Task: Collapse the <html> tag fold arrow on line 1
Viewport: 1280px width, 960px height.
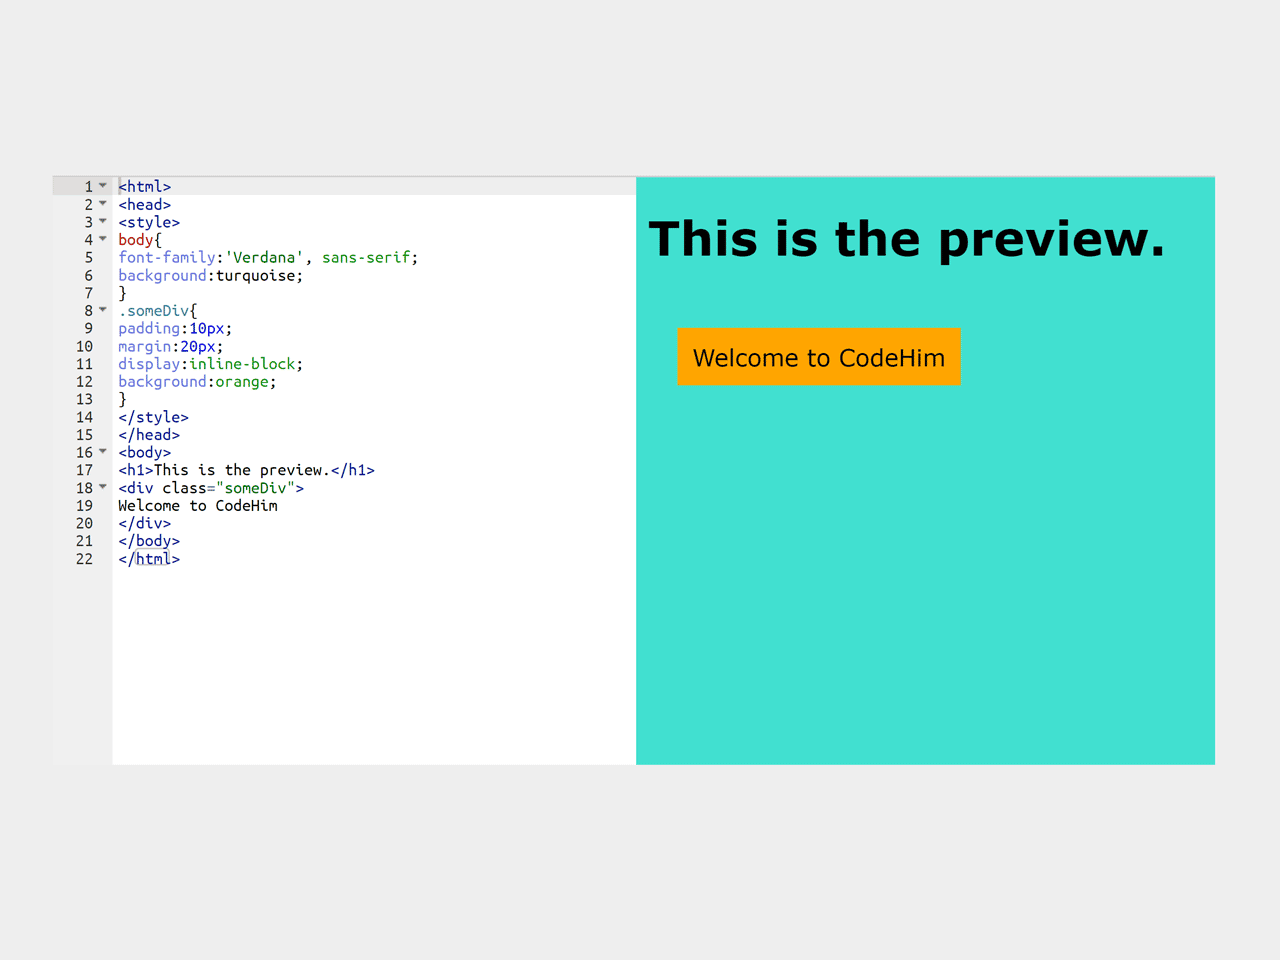Action: click(x=103, y=185)
